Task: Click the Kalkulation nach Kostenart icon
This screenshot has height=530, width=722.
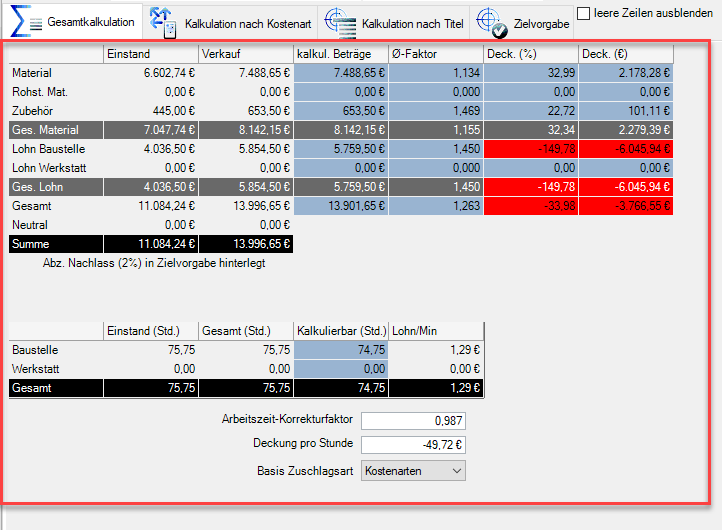Action: pyautogui.click(x=163, y=20)
